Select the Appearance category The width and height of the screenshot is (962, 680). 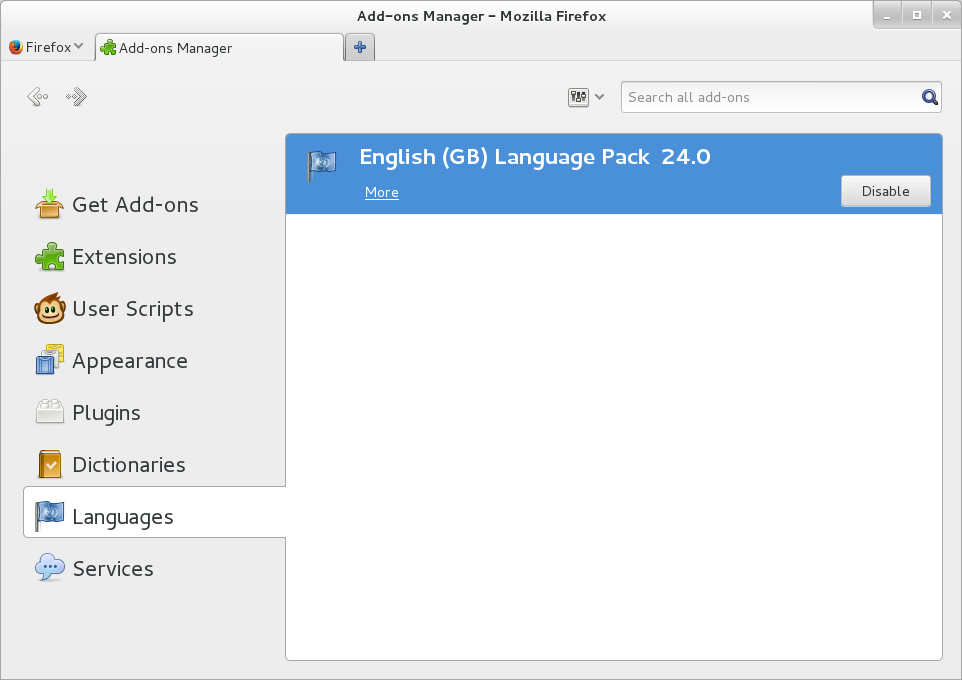(155, 361)
